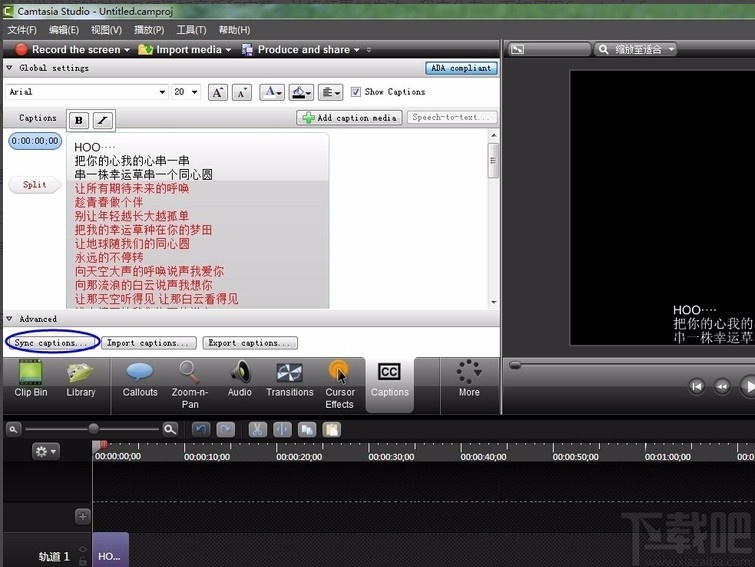Click Add caption media button

350,117
